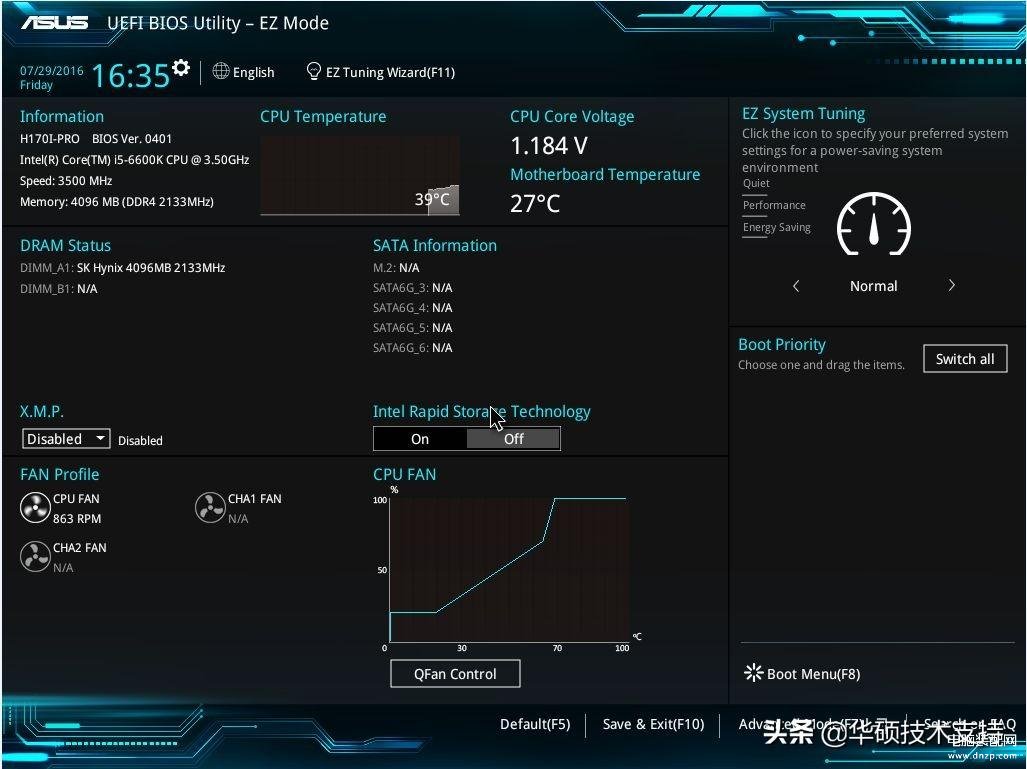Click the 27°C motherboard temperature value
This screenshot has height=769, width=1027.
point(535,204)
